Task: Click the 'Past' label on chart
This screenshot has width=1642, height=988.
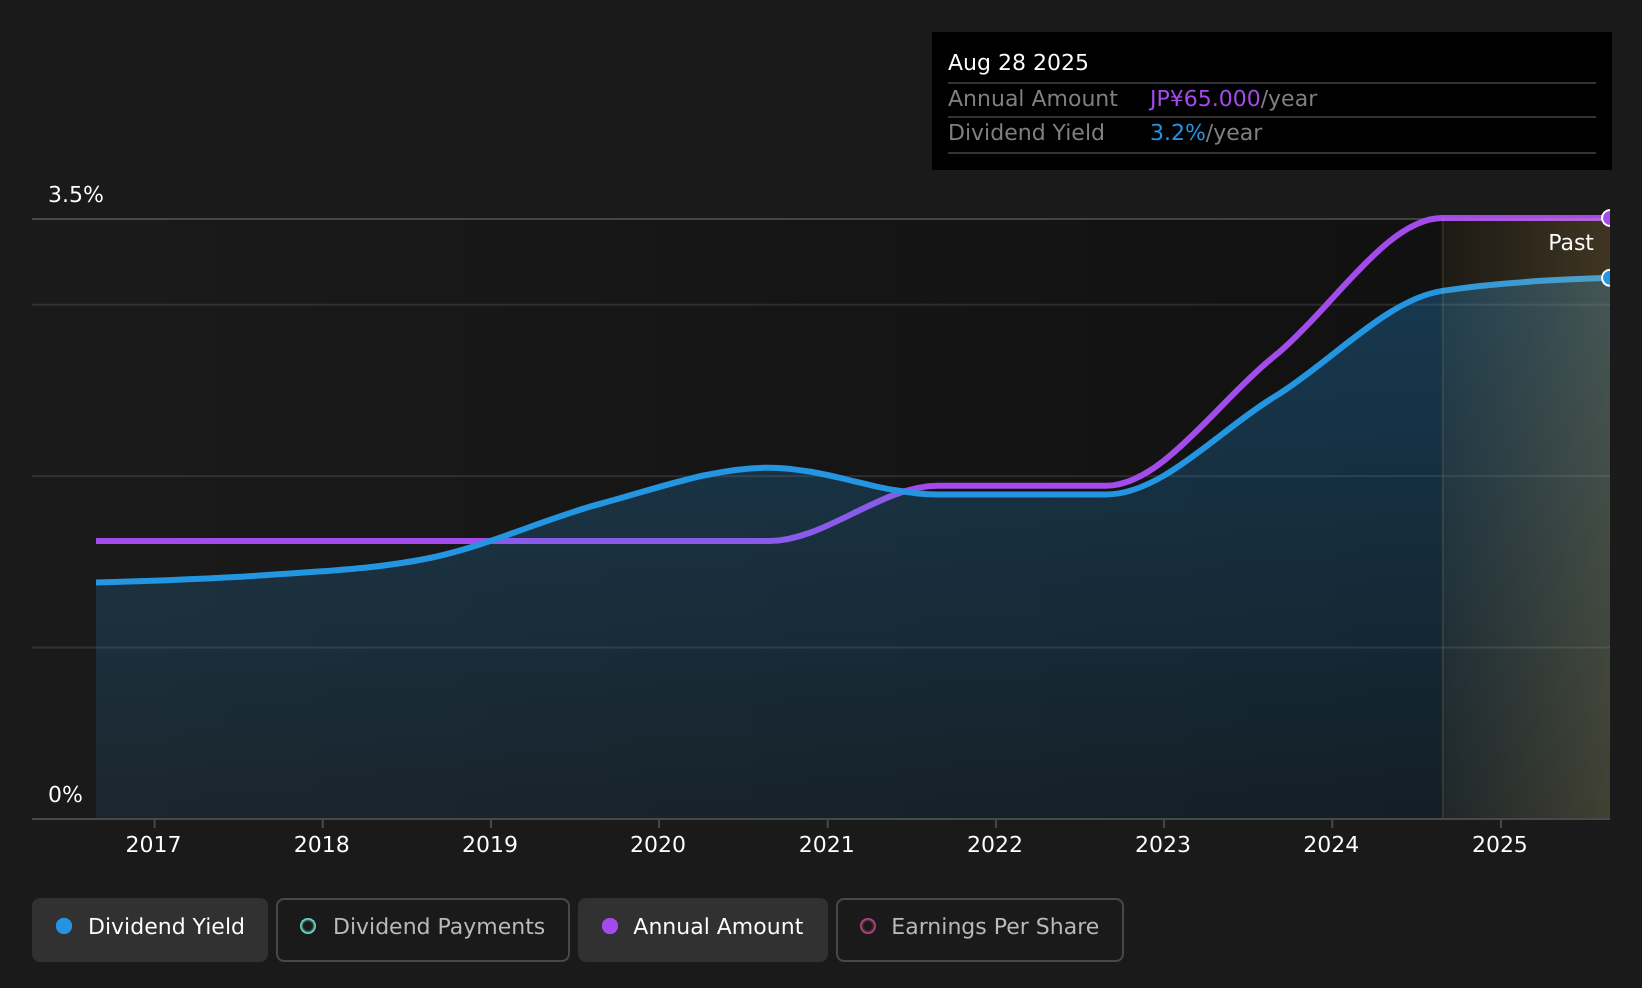Action: point(1571,243)
